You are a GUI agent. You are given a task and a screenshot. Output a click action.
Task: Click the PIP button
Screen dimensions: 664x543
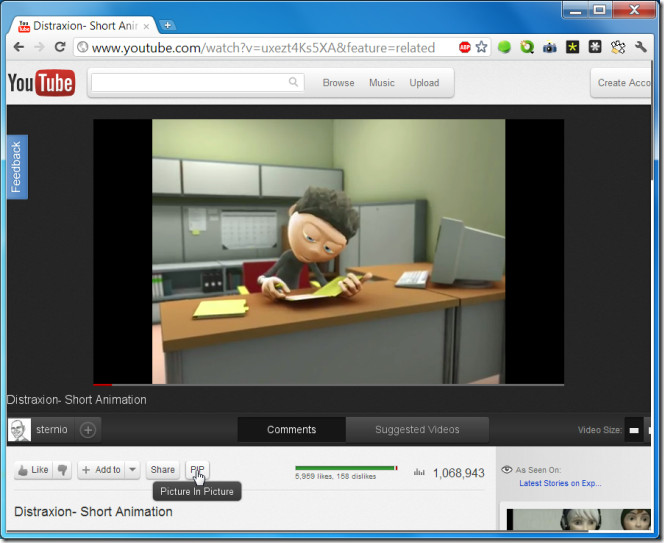point(197,470)
